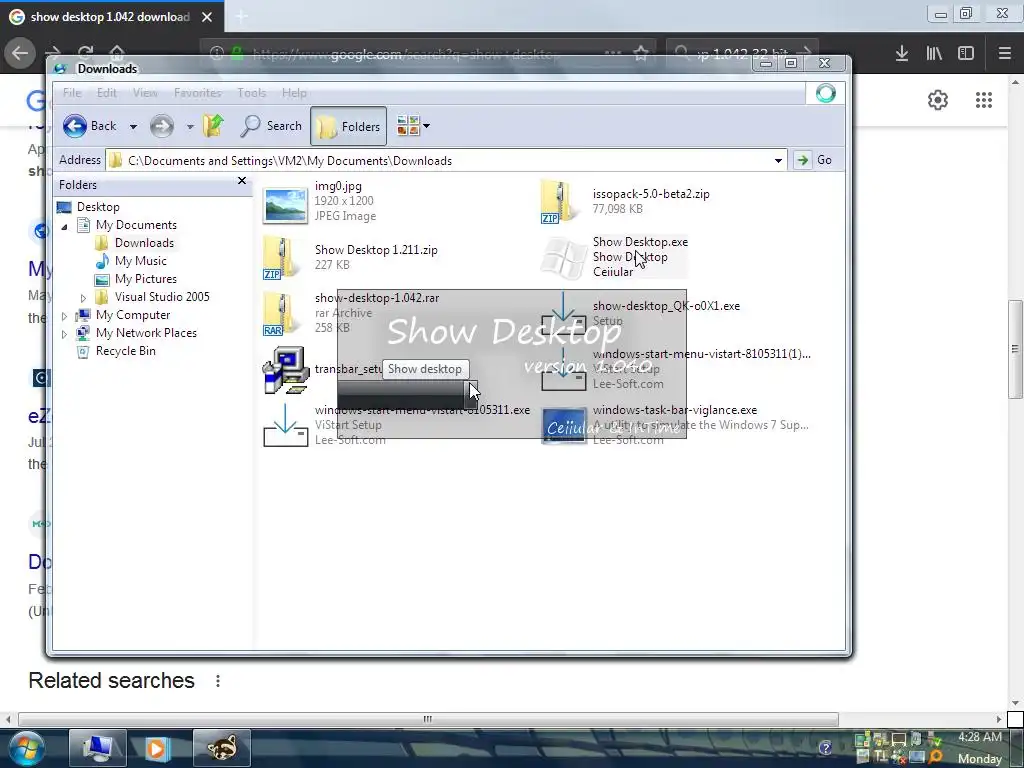Close the Folders pane
This screenshot has height=768, width=1024.
tap(242, 181)
